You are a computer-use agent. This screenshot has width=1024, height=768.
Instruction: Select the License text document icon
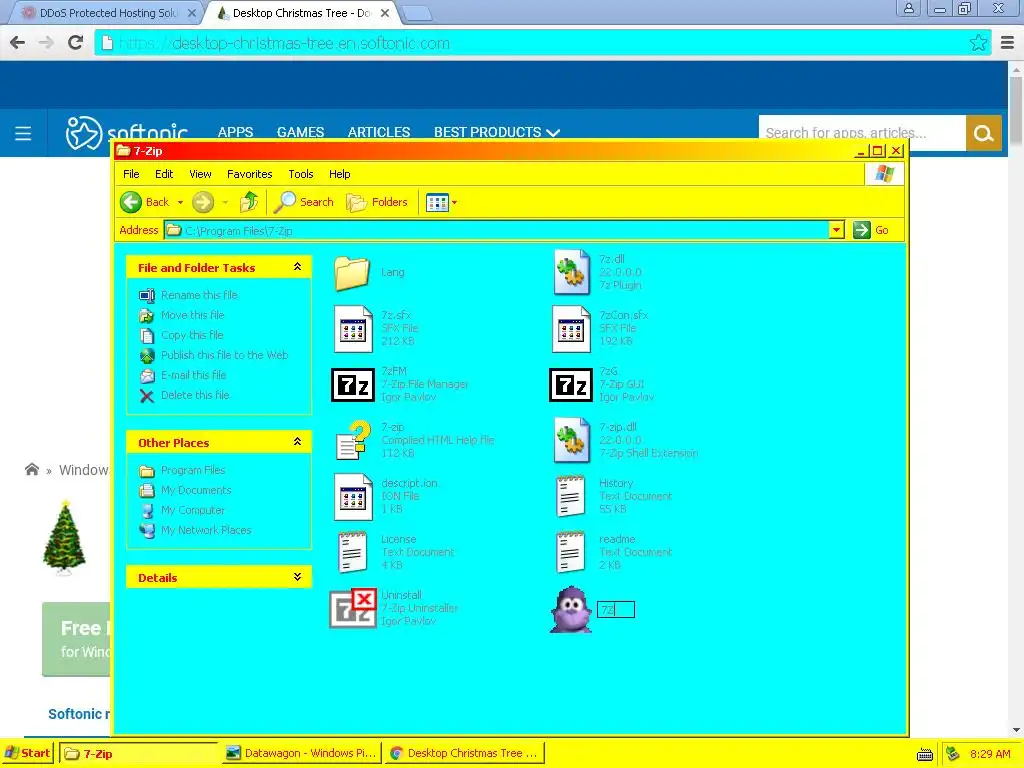pyautogui.click(x=353, y=553)
